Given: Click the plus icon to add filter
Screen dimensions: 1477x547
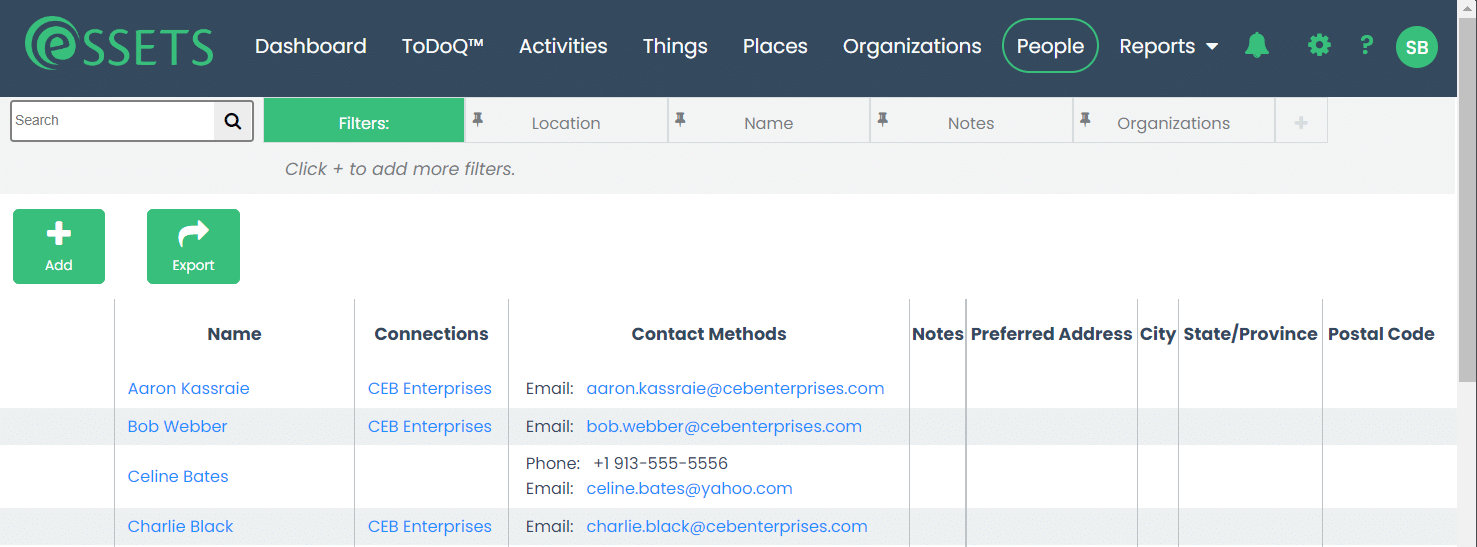Looking at the screenshot, I should tap(1301, 122).
